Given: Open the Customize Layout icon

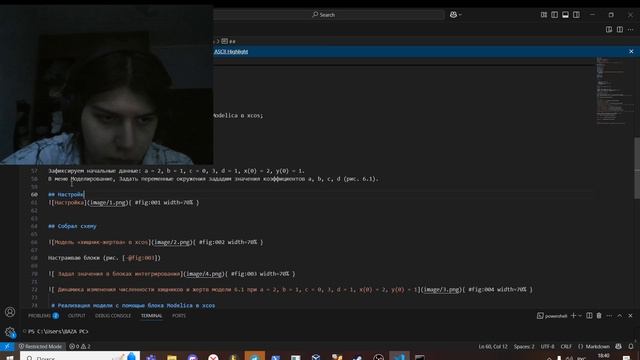Looking at the screenshot, I should [x=544, y=15].
